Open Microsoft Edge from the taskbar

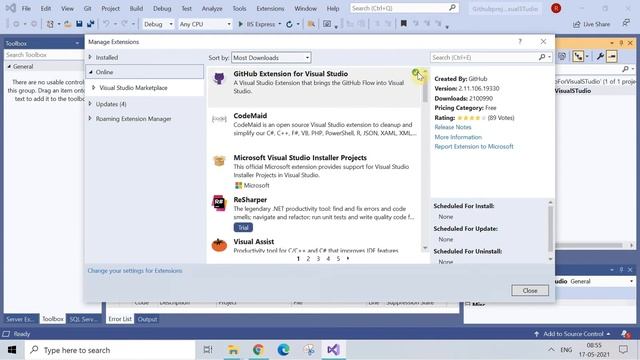tap(283, 349)
